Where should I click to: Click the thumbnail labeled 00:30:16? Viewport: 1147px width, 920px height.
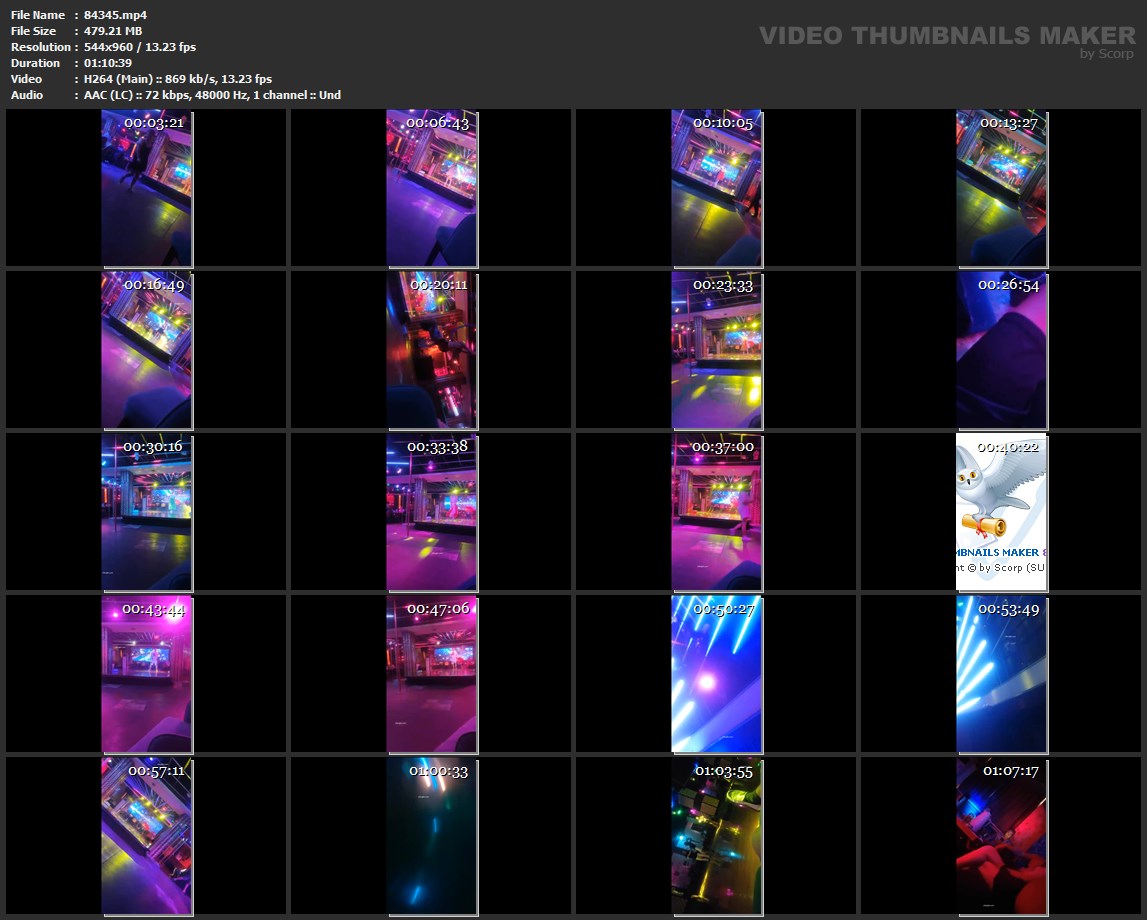[x=147, y=512]
